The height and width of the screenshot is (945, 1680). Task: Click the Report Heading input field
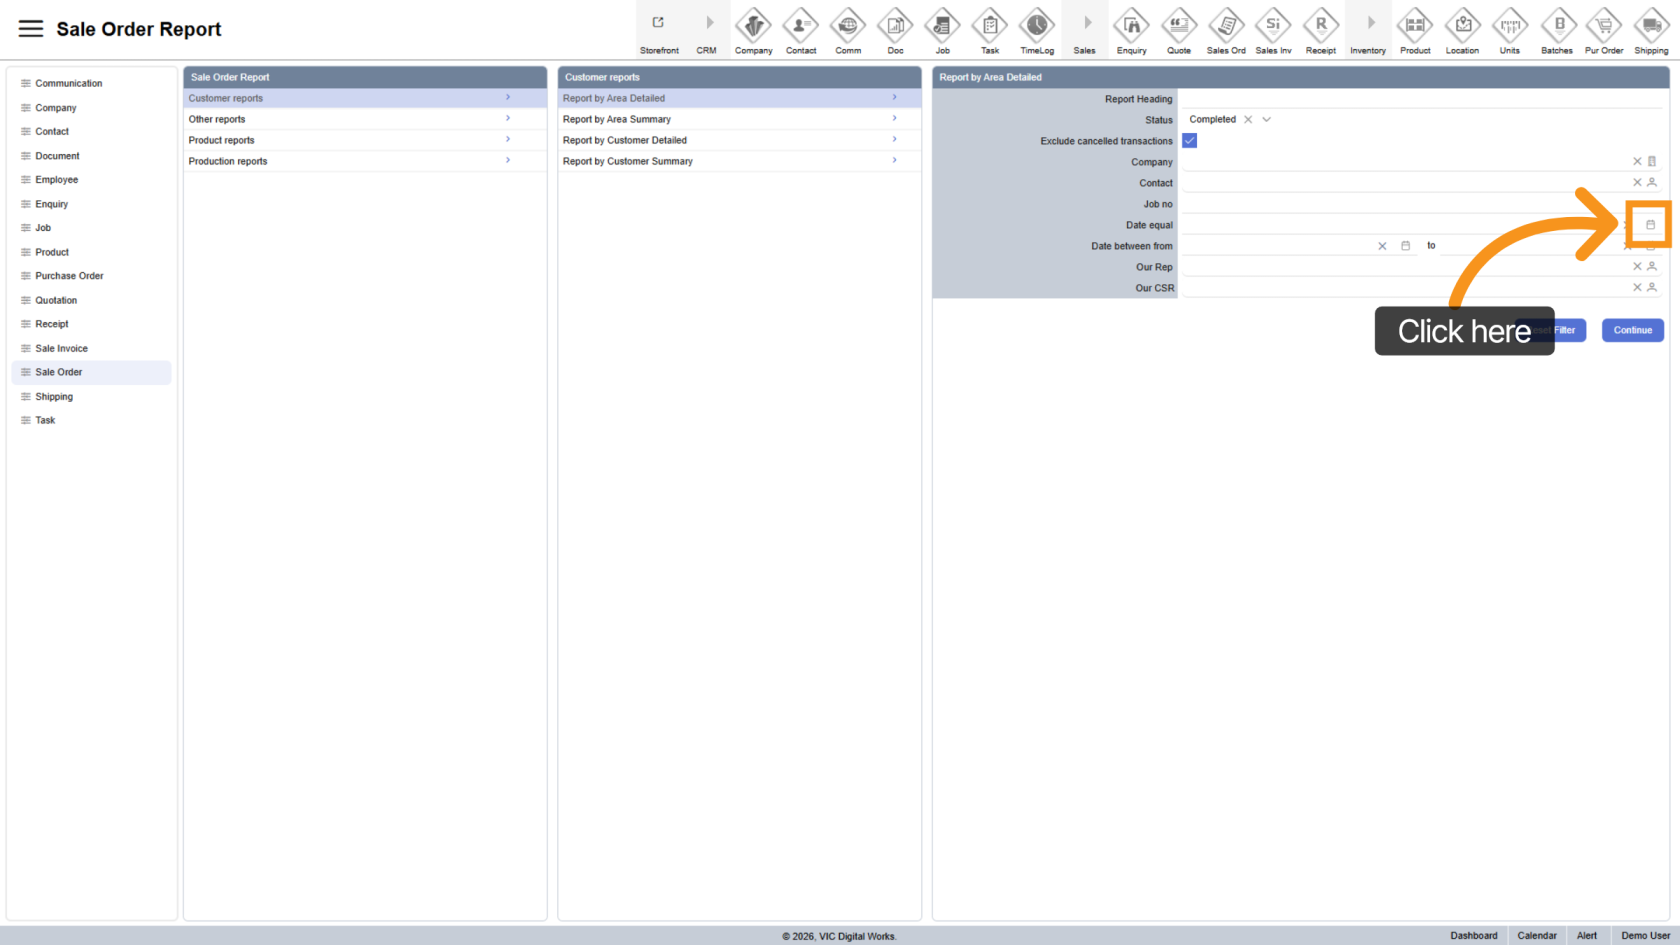coord(1420,99)
